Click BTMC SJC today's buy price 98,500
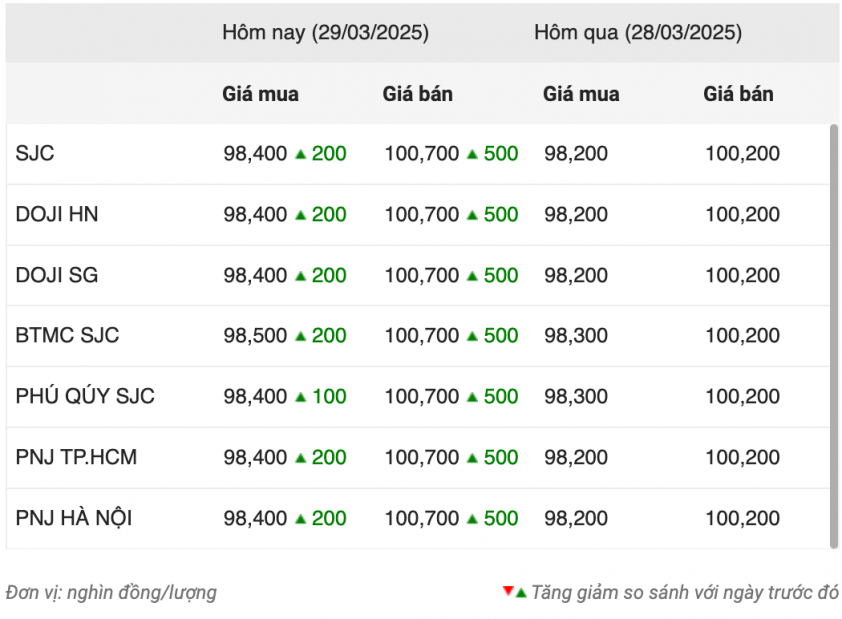842x619 pixels. [255, 336]
